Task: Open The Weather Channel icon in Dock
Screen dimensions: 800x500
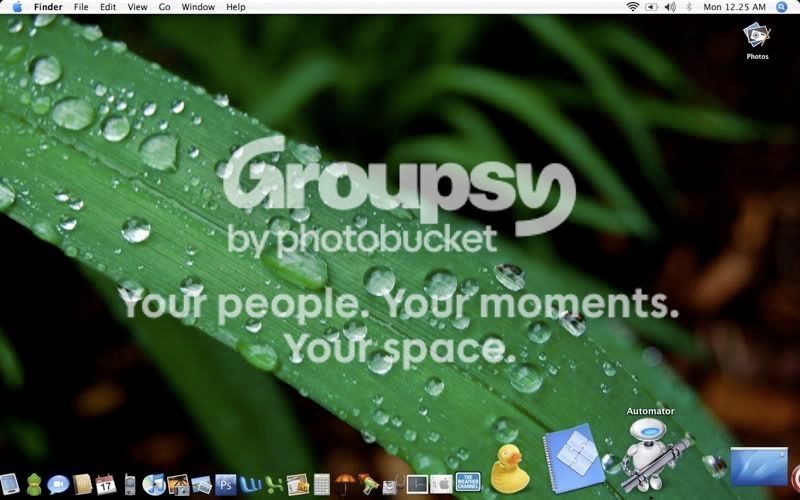Action: tap(467, 483)
